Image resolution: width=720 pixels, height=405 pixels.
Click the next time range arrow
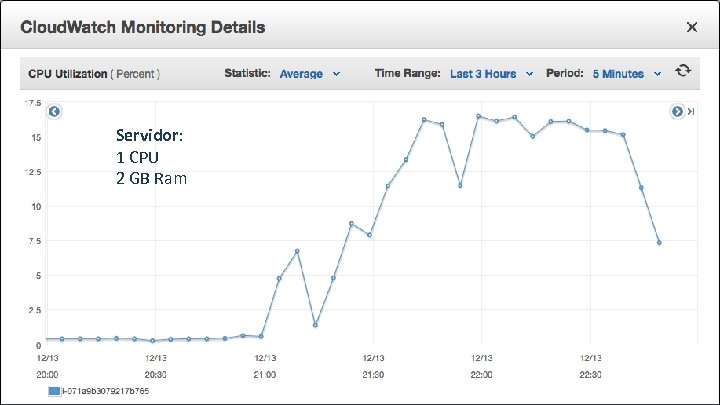pyautogui.click(x=677, y=111)
